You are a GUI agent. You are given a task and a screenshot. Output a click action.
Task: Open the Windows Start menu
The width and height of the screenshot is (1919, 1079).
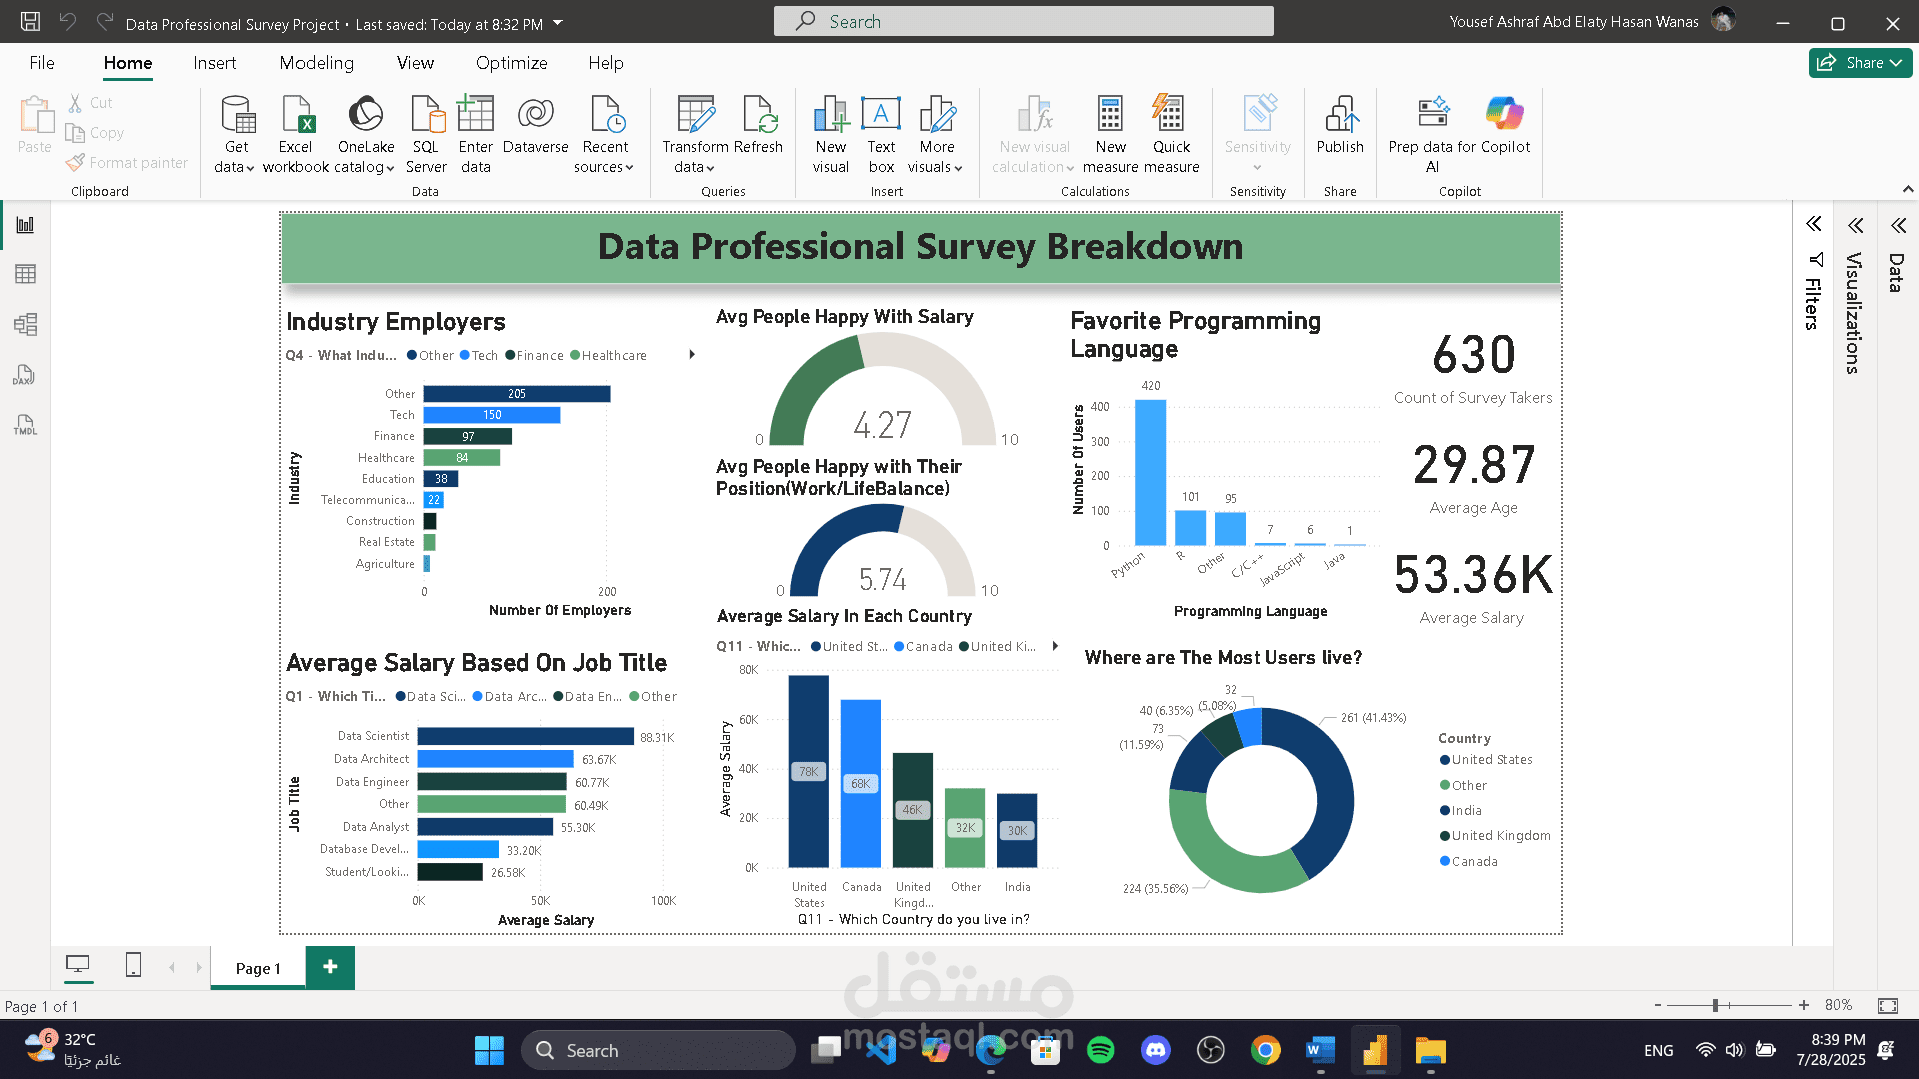(x=489, y=1050)
